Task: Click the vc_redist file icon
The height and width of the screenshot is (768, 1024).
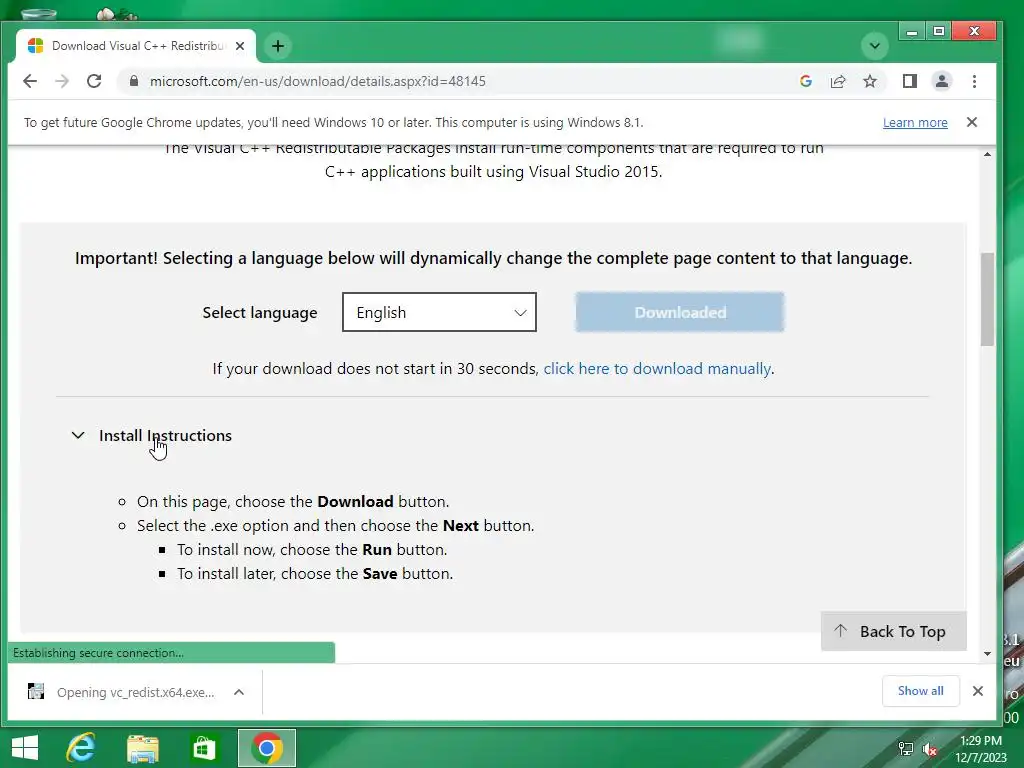Action: point(36,691)
